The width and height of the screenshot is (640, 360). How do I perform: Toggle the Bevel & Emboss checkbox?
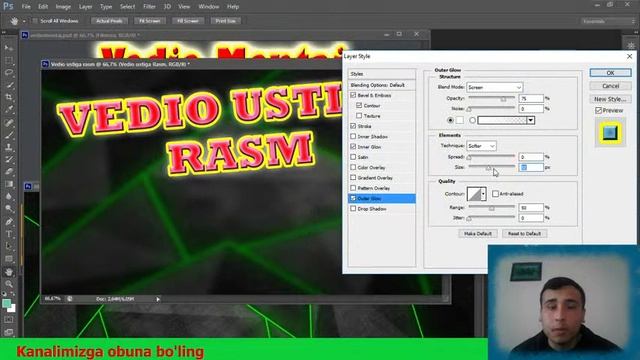tap(353, 95)
